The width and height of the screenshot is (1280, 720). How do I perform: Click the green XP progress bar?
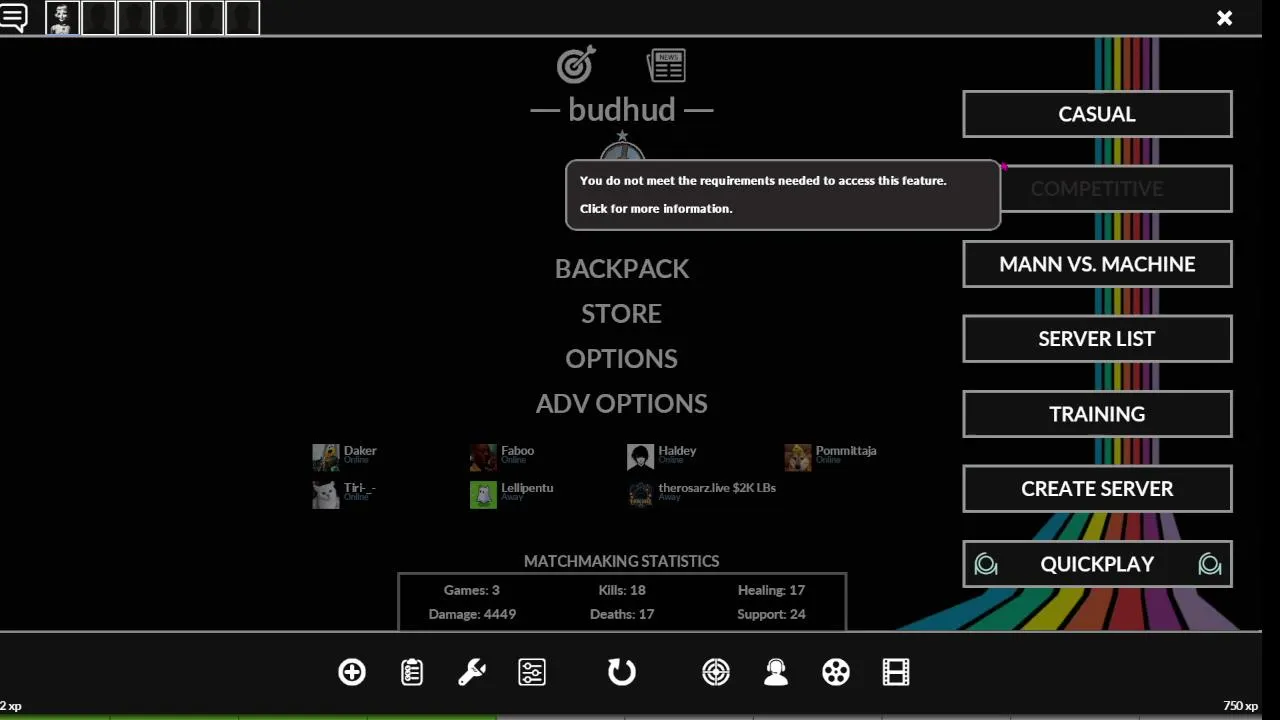tap(248, 717)
